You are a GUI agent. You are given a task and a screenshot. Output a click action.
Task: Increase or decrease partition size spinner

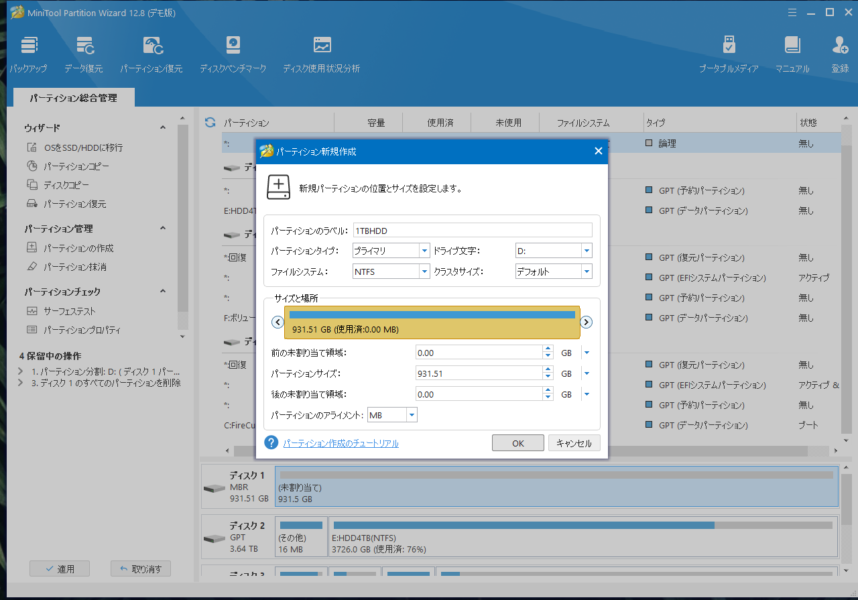pyautogui.click(x=548, y=374)
